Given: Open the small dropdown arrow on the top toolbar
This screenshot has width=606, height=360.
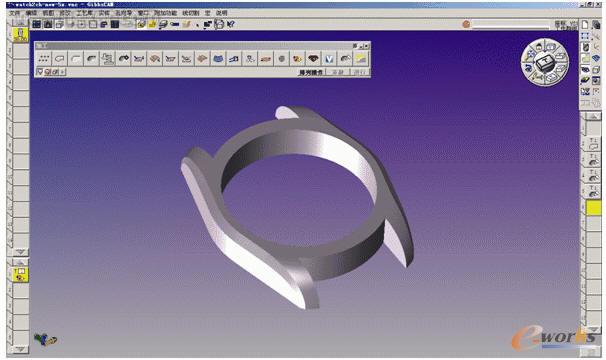Looking at the screenshot, I should tap(198, 25).
